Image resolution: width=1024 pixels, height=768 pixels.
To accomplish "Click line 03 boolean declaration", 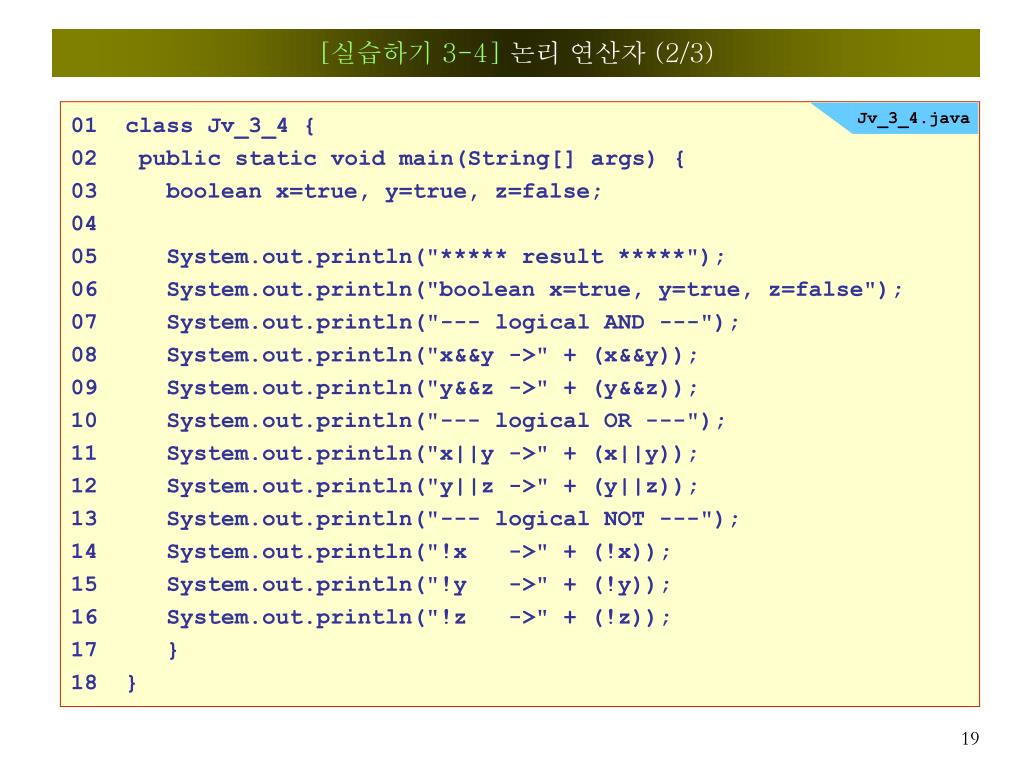I will (383, 191).
